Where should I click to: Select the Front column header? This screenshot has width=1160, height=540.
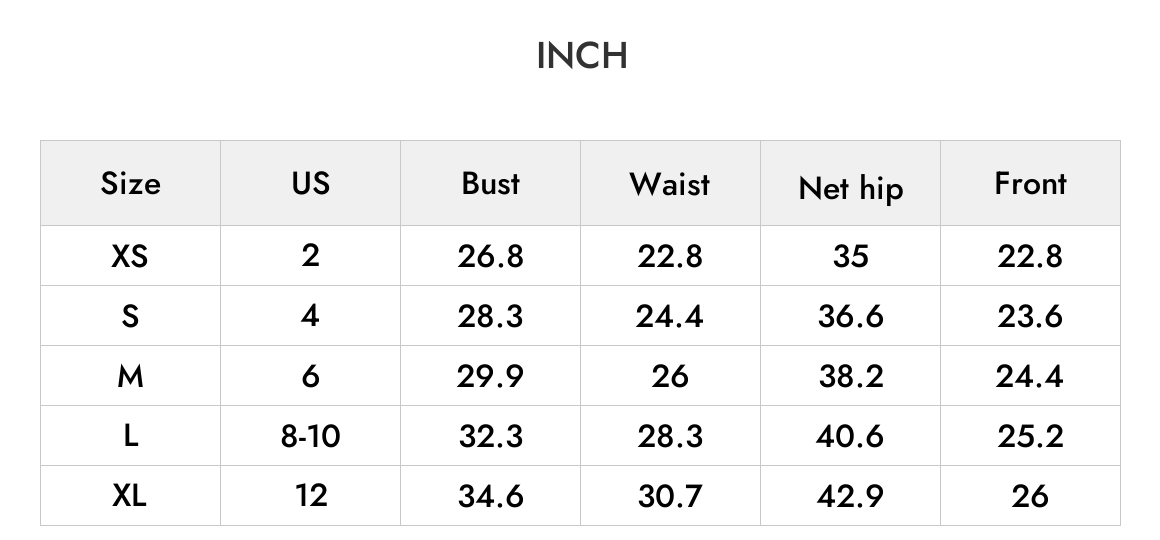(1031, 183)
